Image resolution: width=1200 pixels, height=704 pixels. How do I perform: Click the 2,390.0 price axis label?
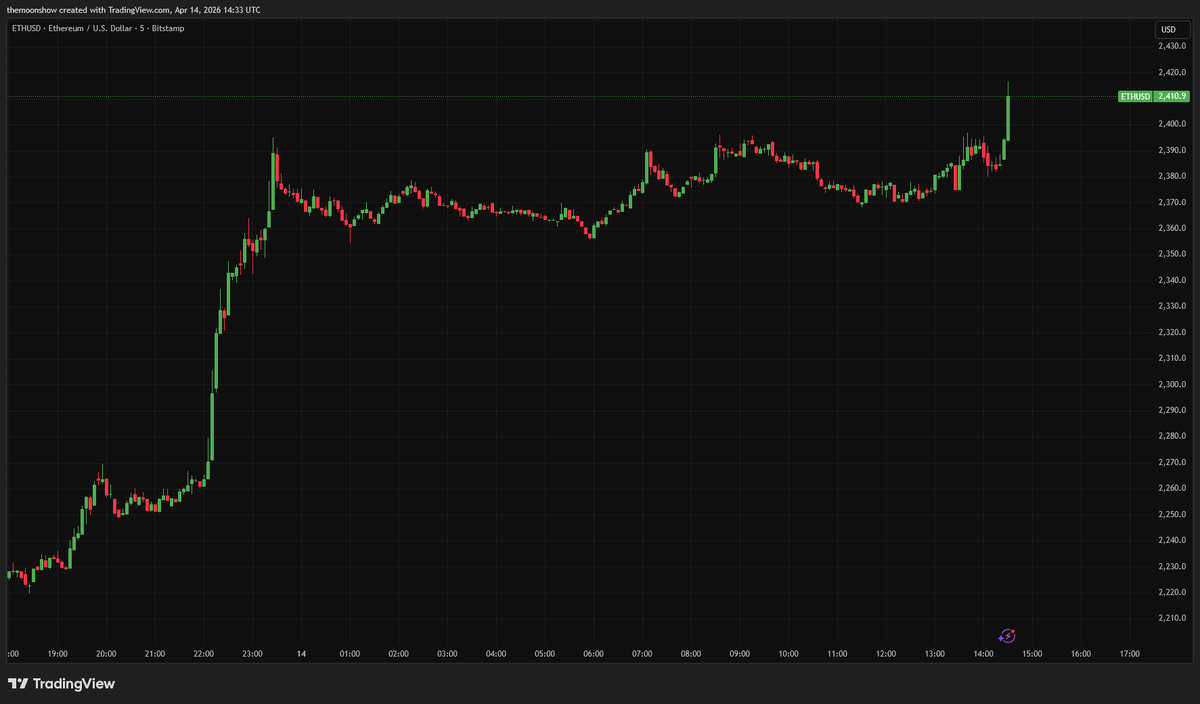1172,150
